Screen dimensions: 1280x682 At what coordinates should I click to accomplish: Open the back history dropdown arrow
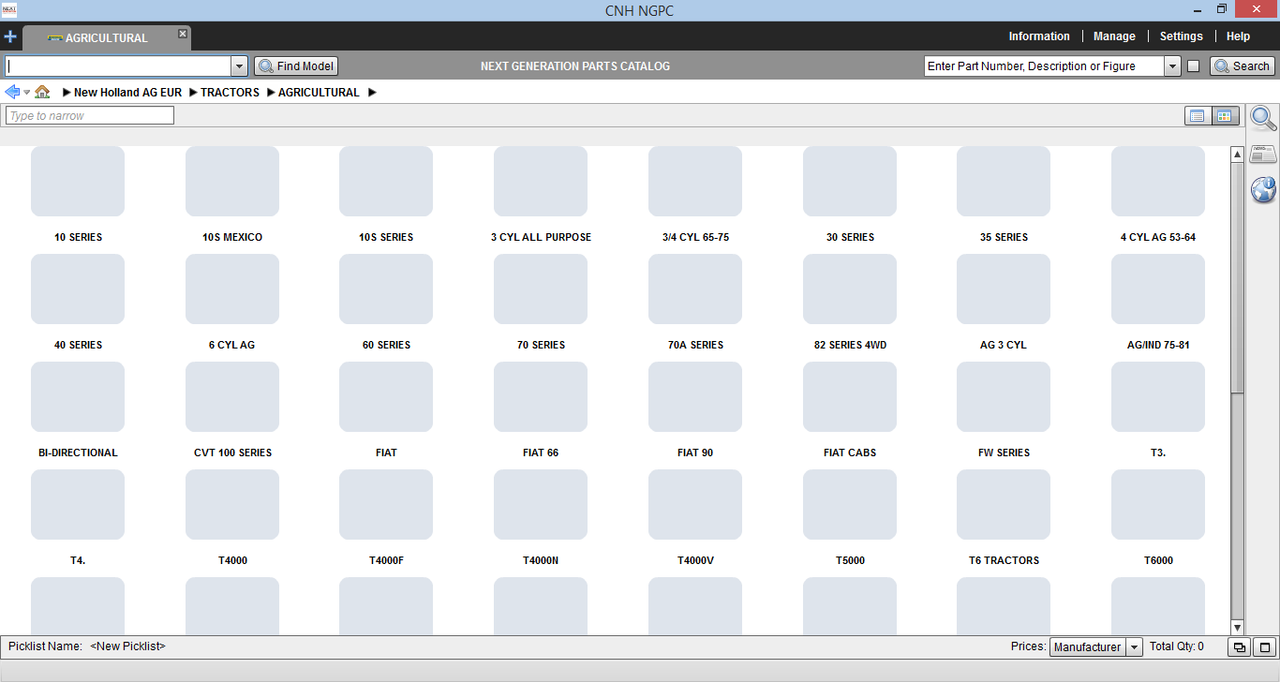27,92
